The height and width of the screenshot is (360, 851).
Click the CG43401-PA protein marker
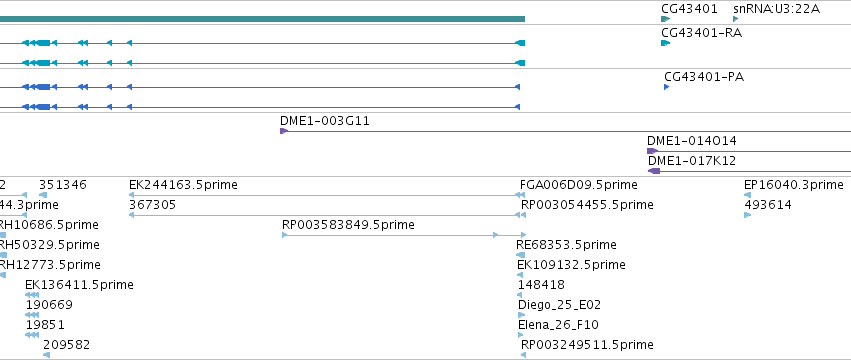666,87
